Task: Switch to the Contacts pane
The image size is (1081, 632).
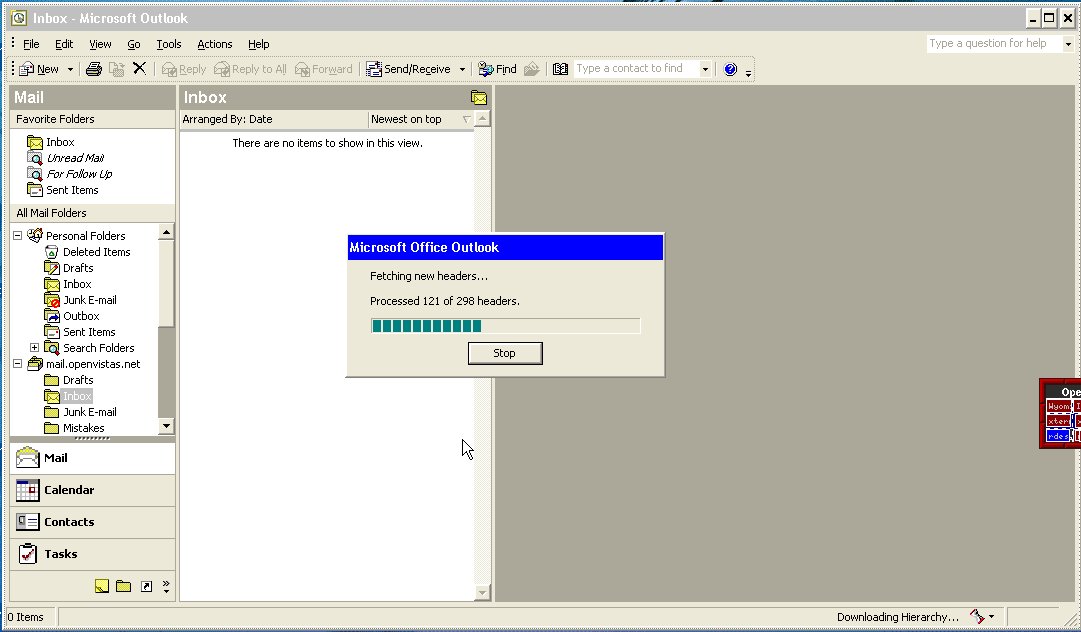Action: 92,522
